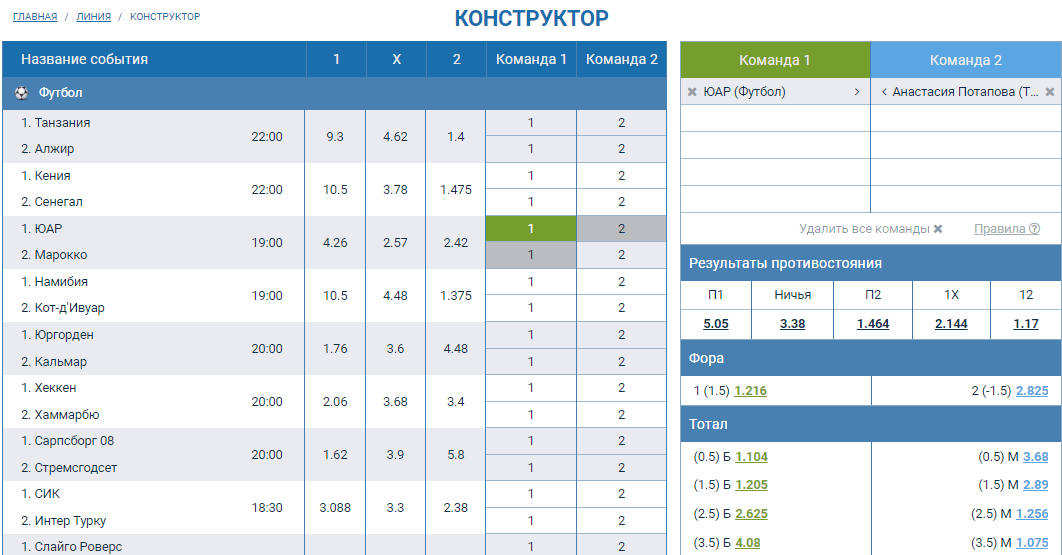This screenshot has height=555, width=1062.
Task: Open the Правила link
Action: [x=1000, y=229]
